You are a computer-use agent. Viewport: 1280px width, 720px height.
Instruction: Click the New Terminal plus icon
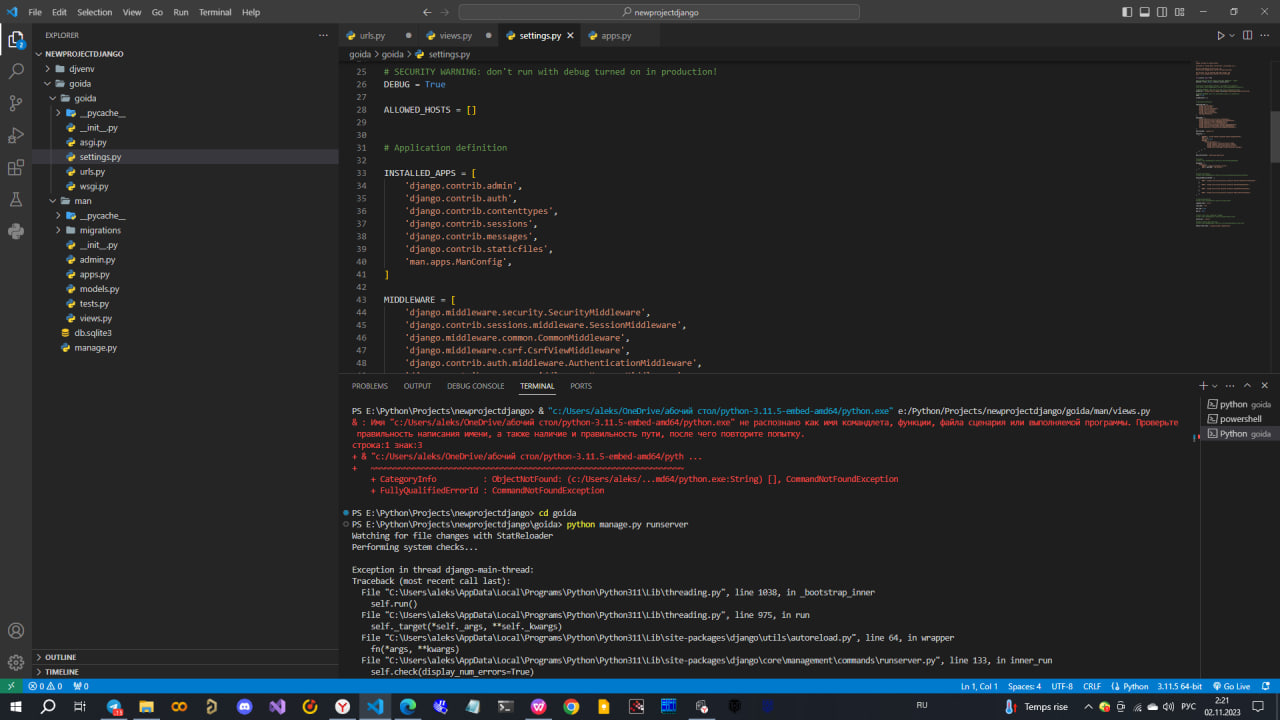pyautogui.click(x=1204, y=385)
